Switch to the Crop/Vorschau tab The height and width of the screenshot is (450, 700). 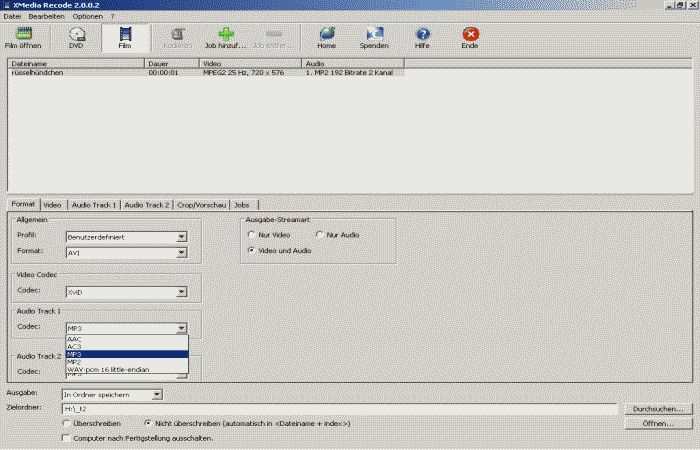[x=201, y=205]
